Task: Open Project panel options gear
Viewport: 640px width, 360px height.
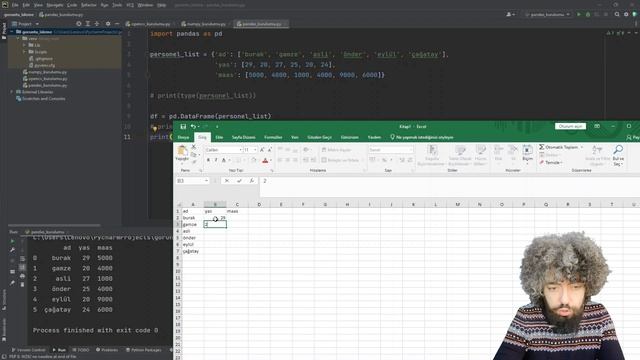Action: tap(108, 24)
